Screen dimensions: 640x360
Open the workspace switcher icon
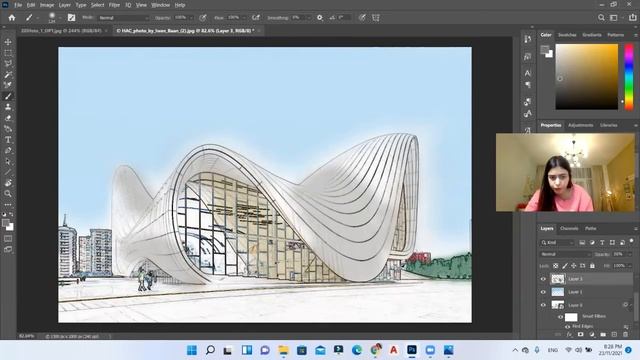(x=613, y=18)
